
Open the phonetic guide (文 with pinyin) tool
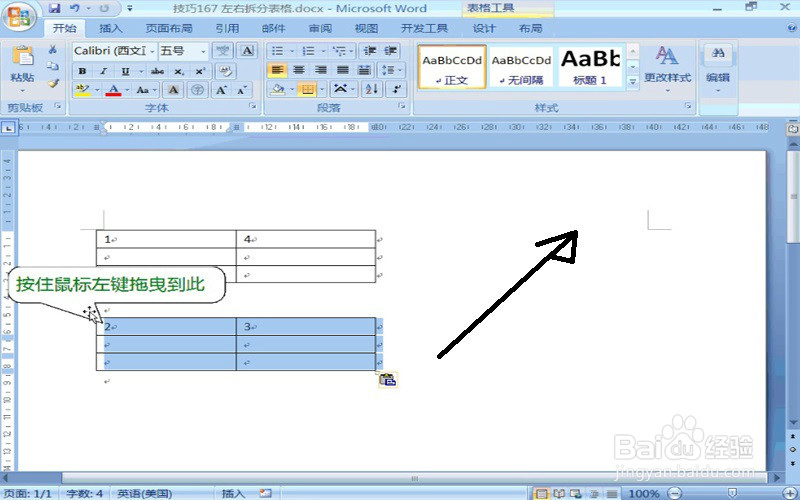(222, 51)
